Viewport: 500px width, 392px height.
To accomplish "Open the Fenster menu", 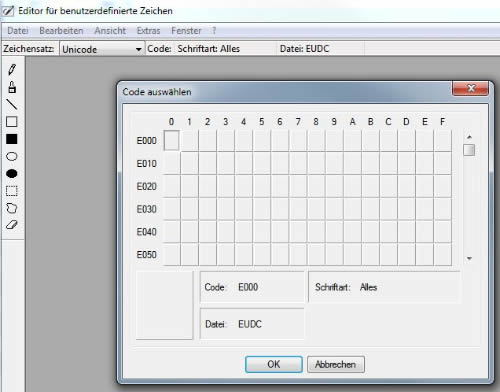I will coord(186,31).
